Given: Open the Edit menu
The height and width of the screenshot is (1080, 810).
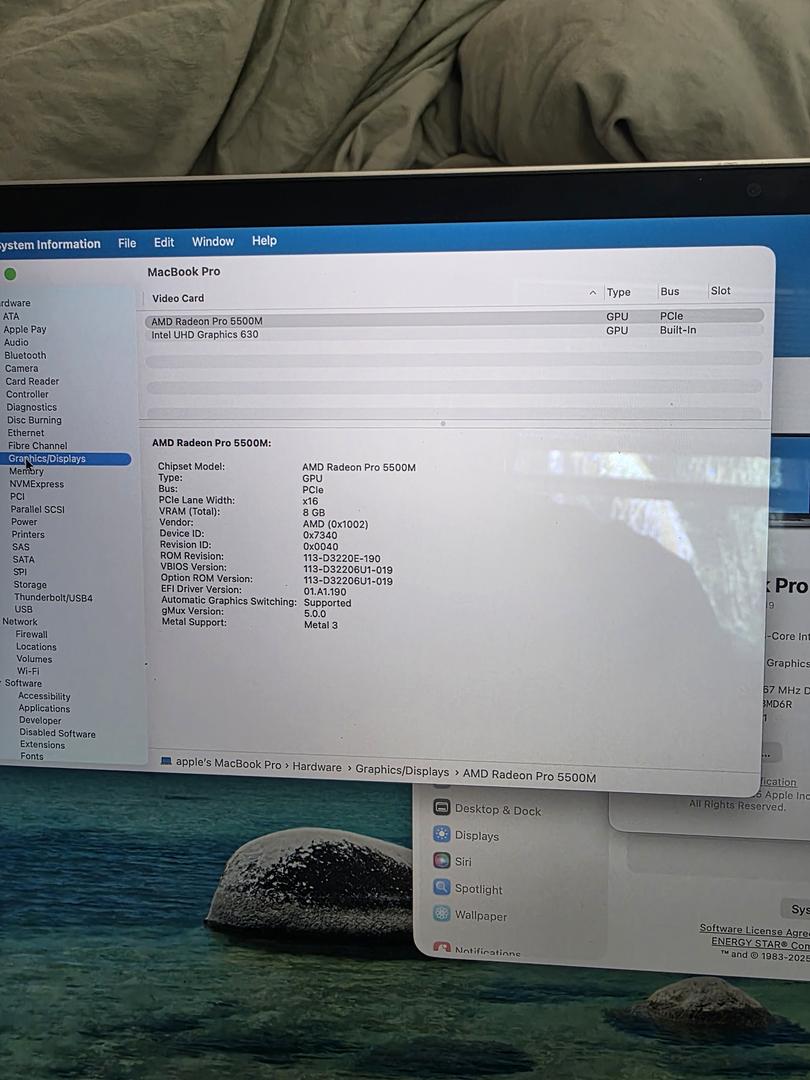Looking at the screenshot, I should 164,243.
